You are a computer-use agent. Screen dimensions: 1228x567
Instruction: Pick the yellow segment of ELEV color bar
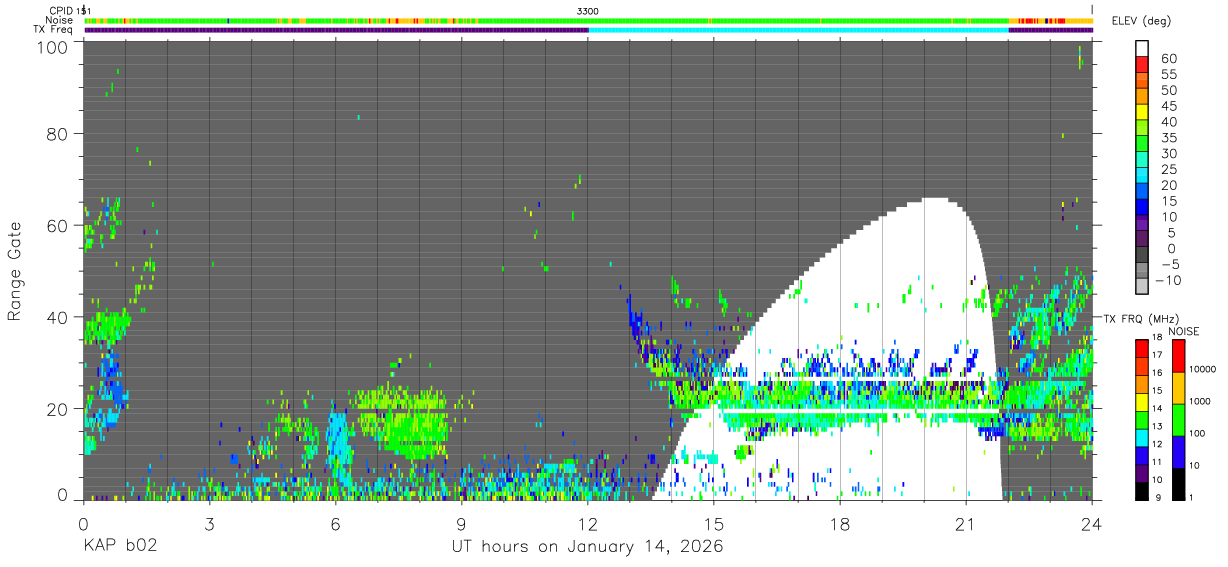point(1144,112)
